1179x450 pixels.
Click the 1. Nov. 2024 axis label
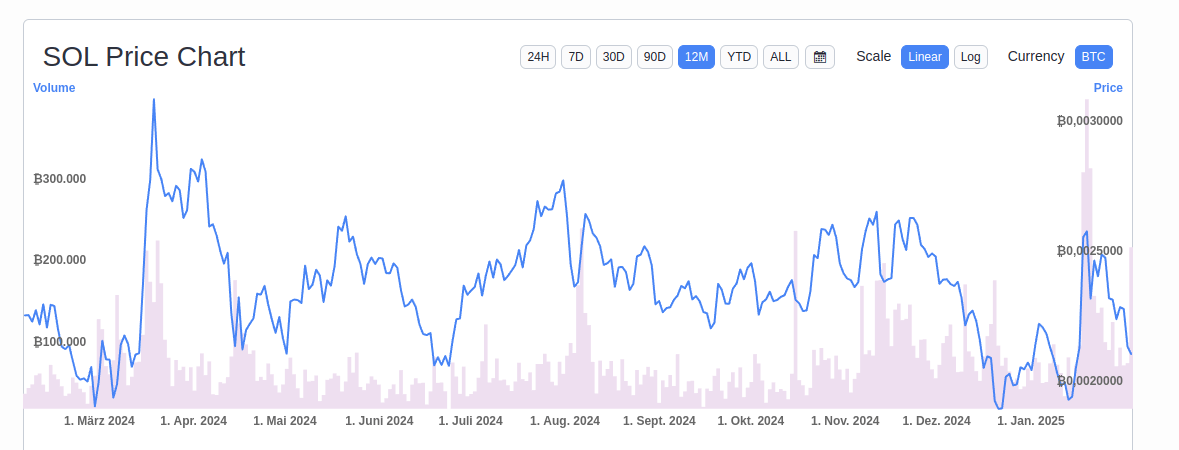[844, 421]
